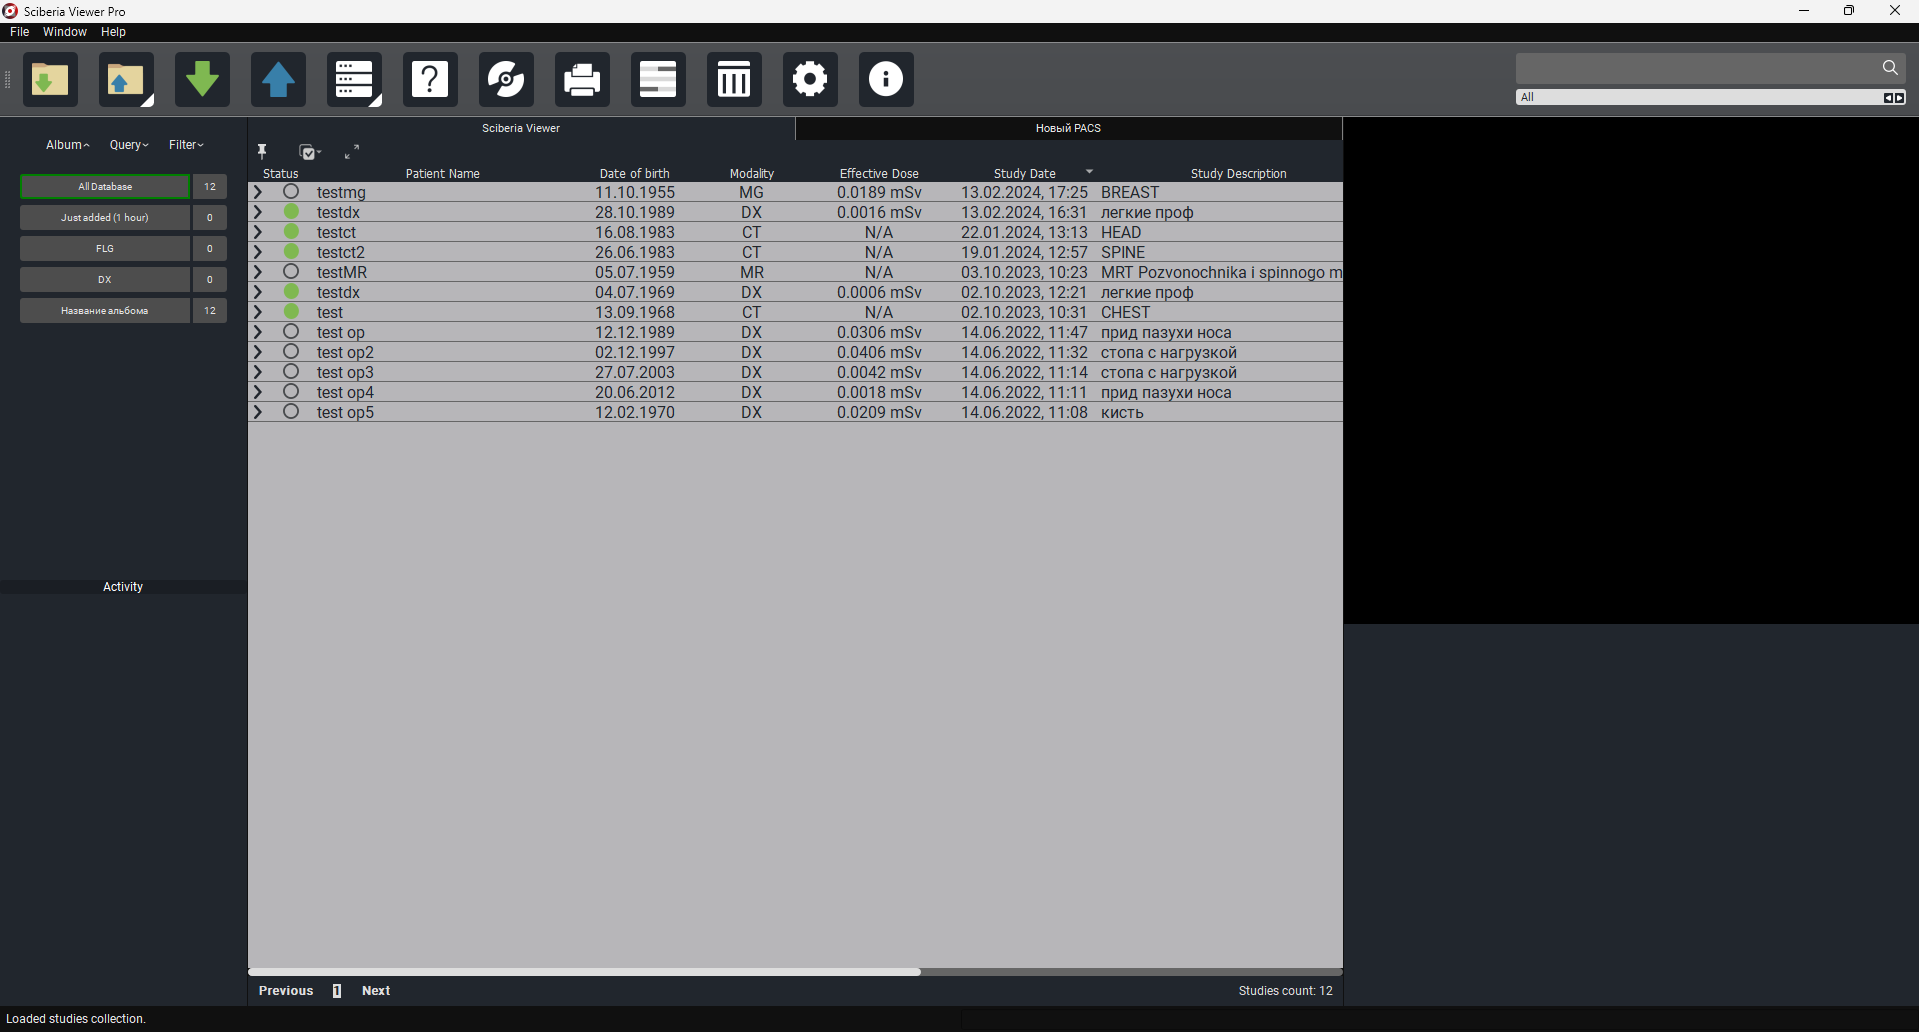Sort by the Study Date column header
The height and width of the screenshot is (1032, 1919).
click(1025, 173)
